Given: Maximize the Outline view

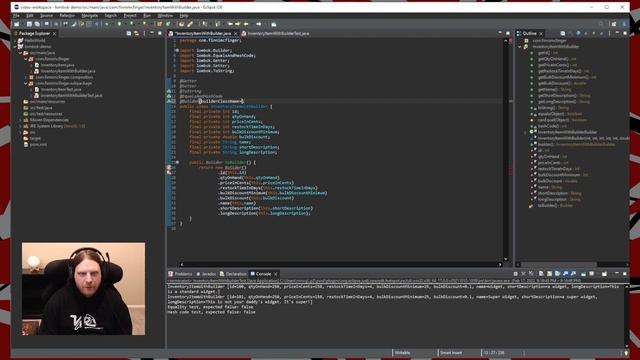Looking at the screenshot, I should coord(625,33).
